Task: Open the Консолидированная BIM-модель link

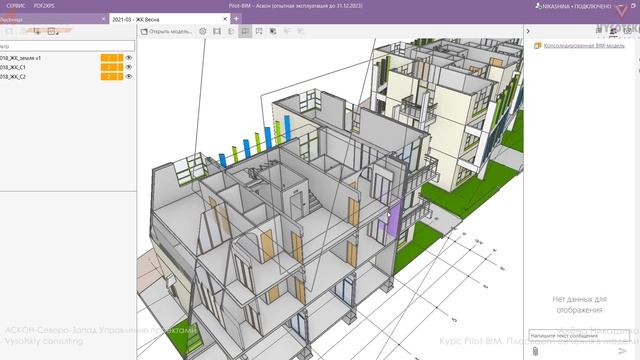Action: (584, 46)
